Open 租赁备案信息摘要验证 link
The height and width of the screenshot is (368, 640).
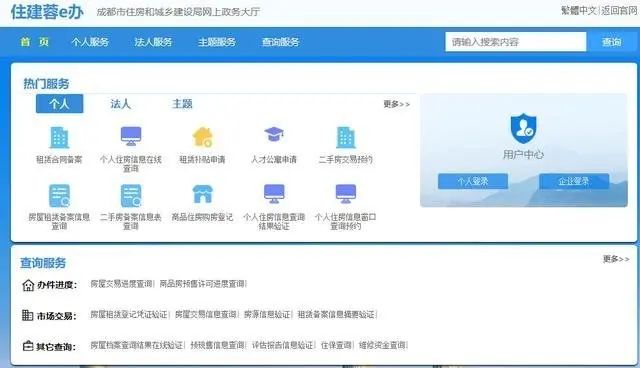336,314
